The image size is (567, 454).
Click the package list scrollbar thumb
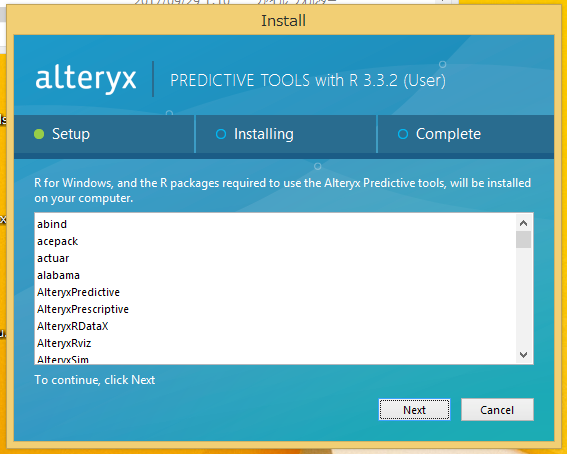point(523,240)
